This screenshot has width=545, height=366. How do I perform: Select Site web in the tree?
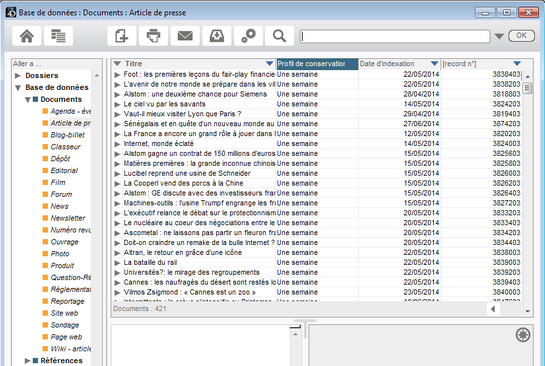65,313
